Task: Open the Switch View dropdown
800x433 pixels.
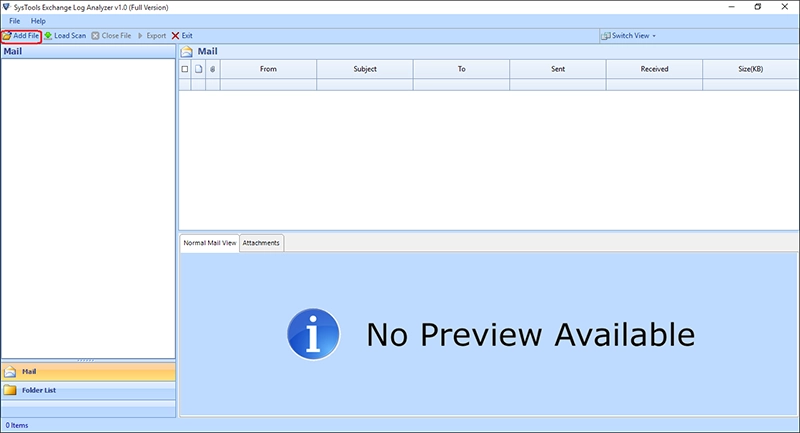Action: click(x=629, y=36)
